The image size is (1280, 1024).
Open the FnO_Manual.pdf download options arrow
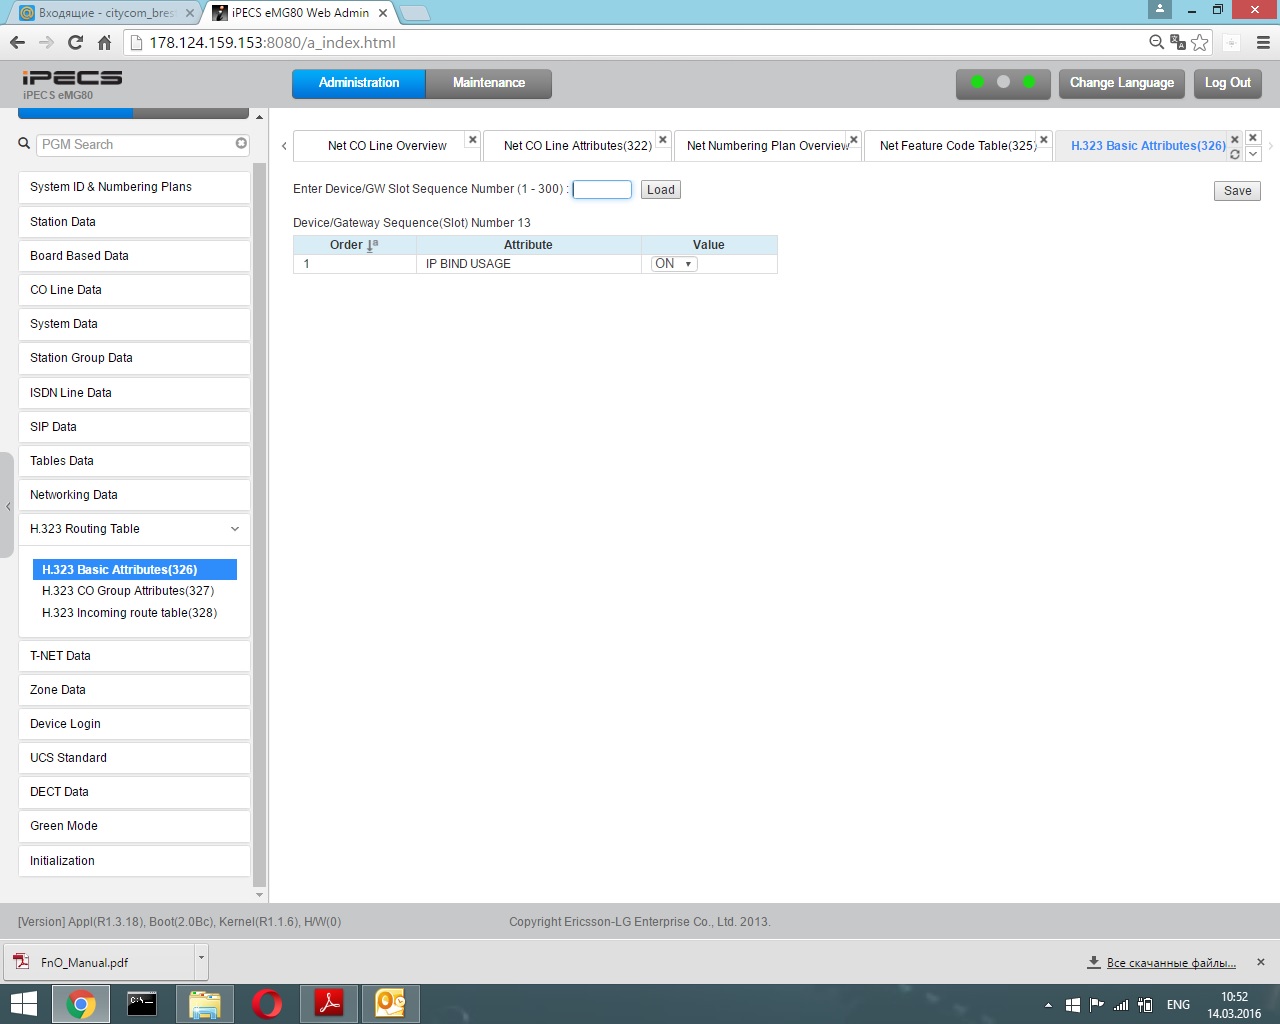point(201,959)
